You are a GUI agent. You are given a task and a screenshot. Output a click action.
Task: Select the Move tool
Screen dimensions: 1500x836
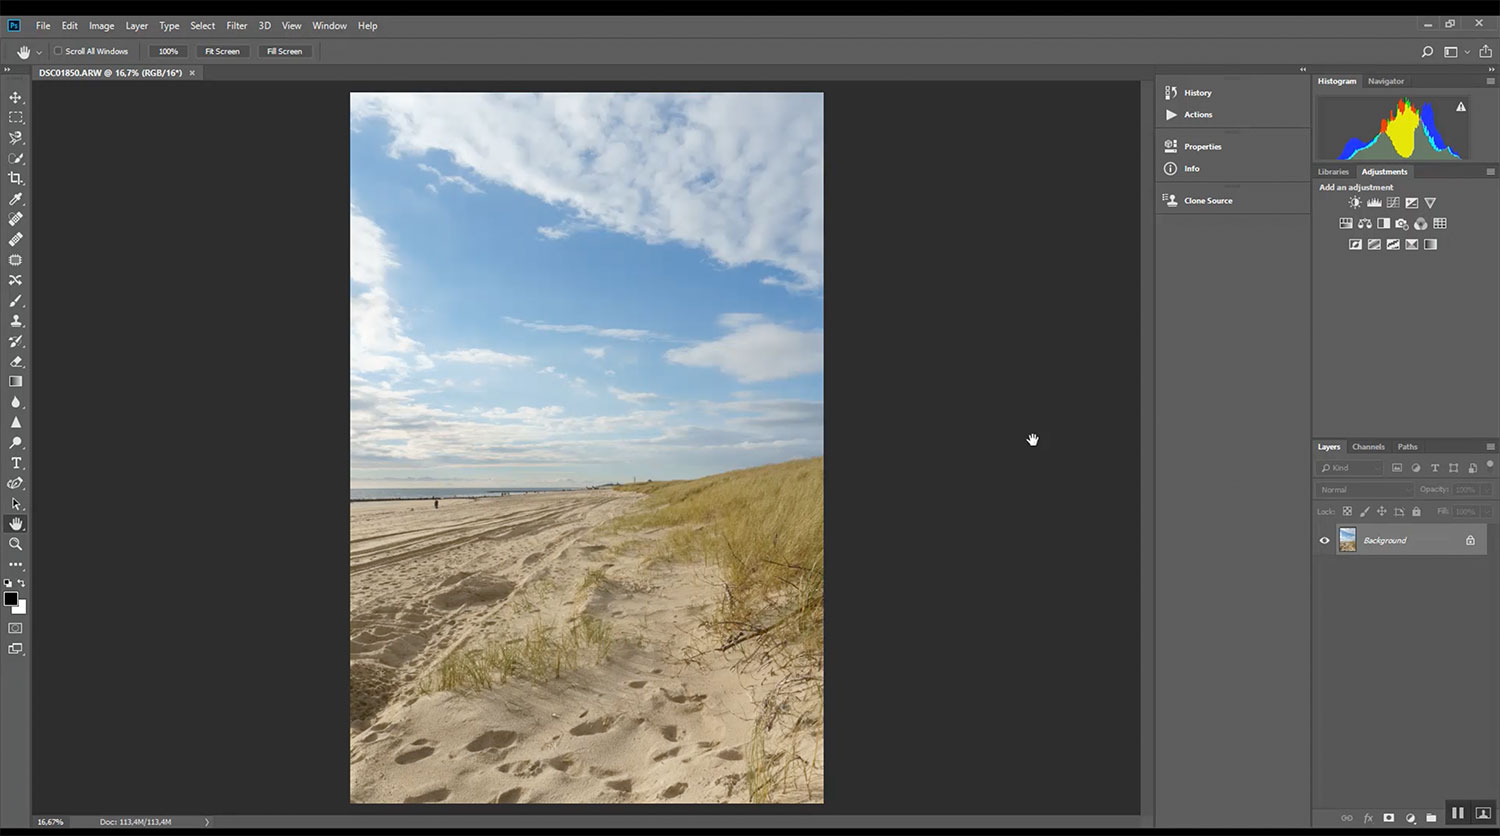[15, 97]
